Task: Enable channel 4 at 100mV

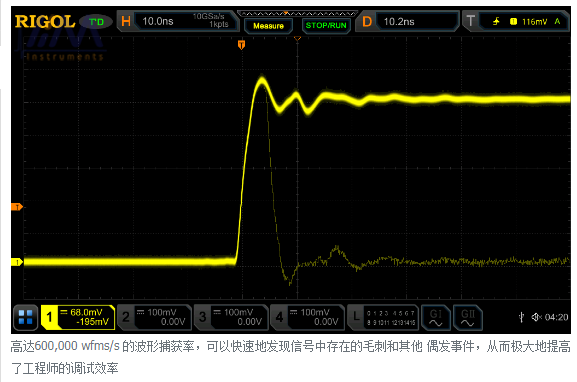Action: pos(308,317)
